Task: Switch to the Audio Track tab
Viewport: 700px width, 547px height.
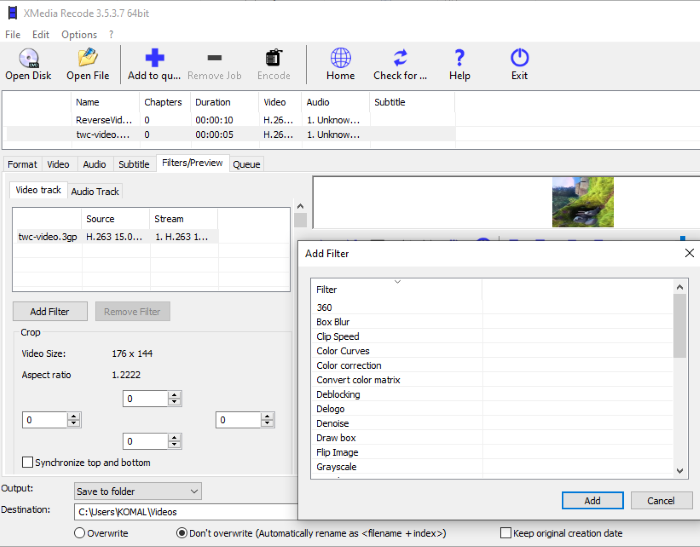Action: (x=95, y=191)
